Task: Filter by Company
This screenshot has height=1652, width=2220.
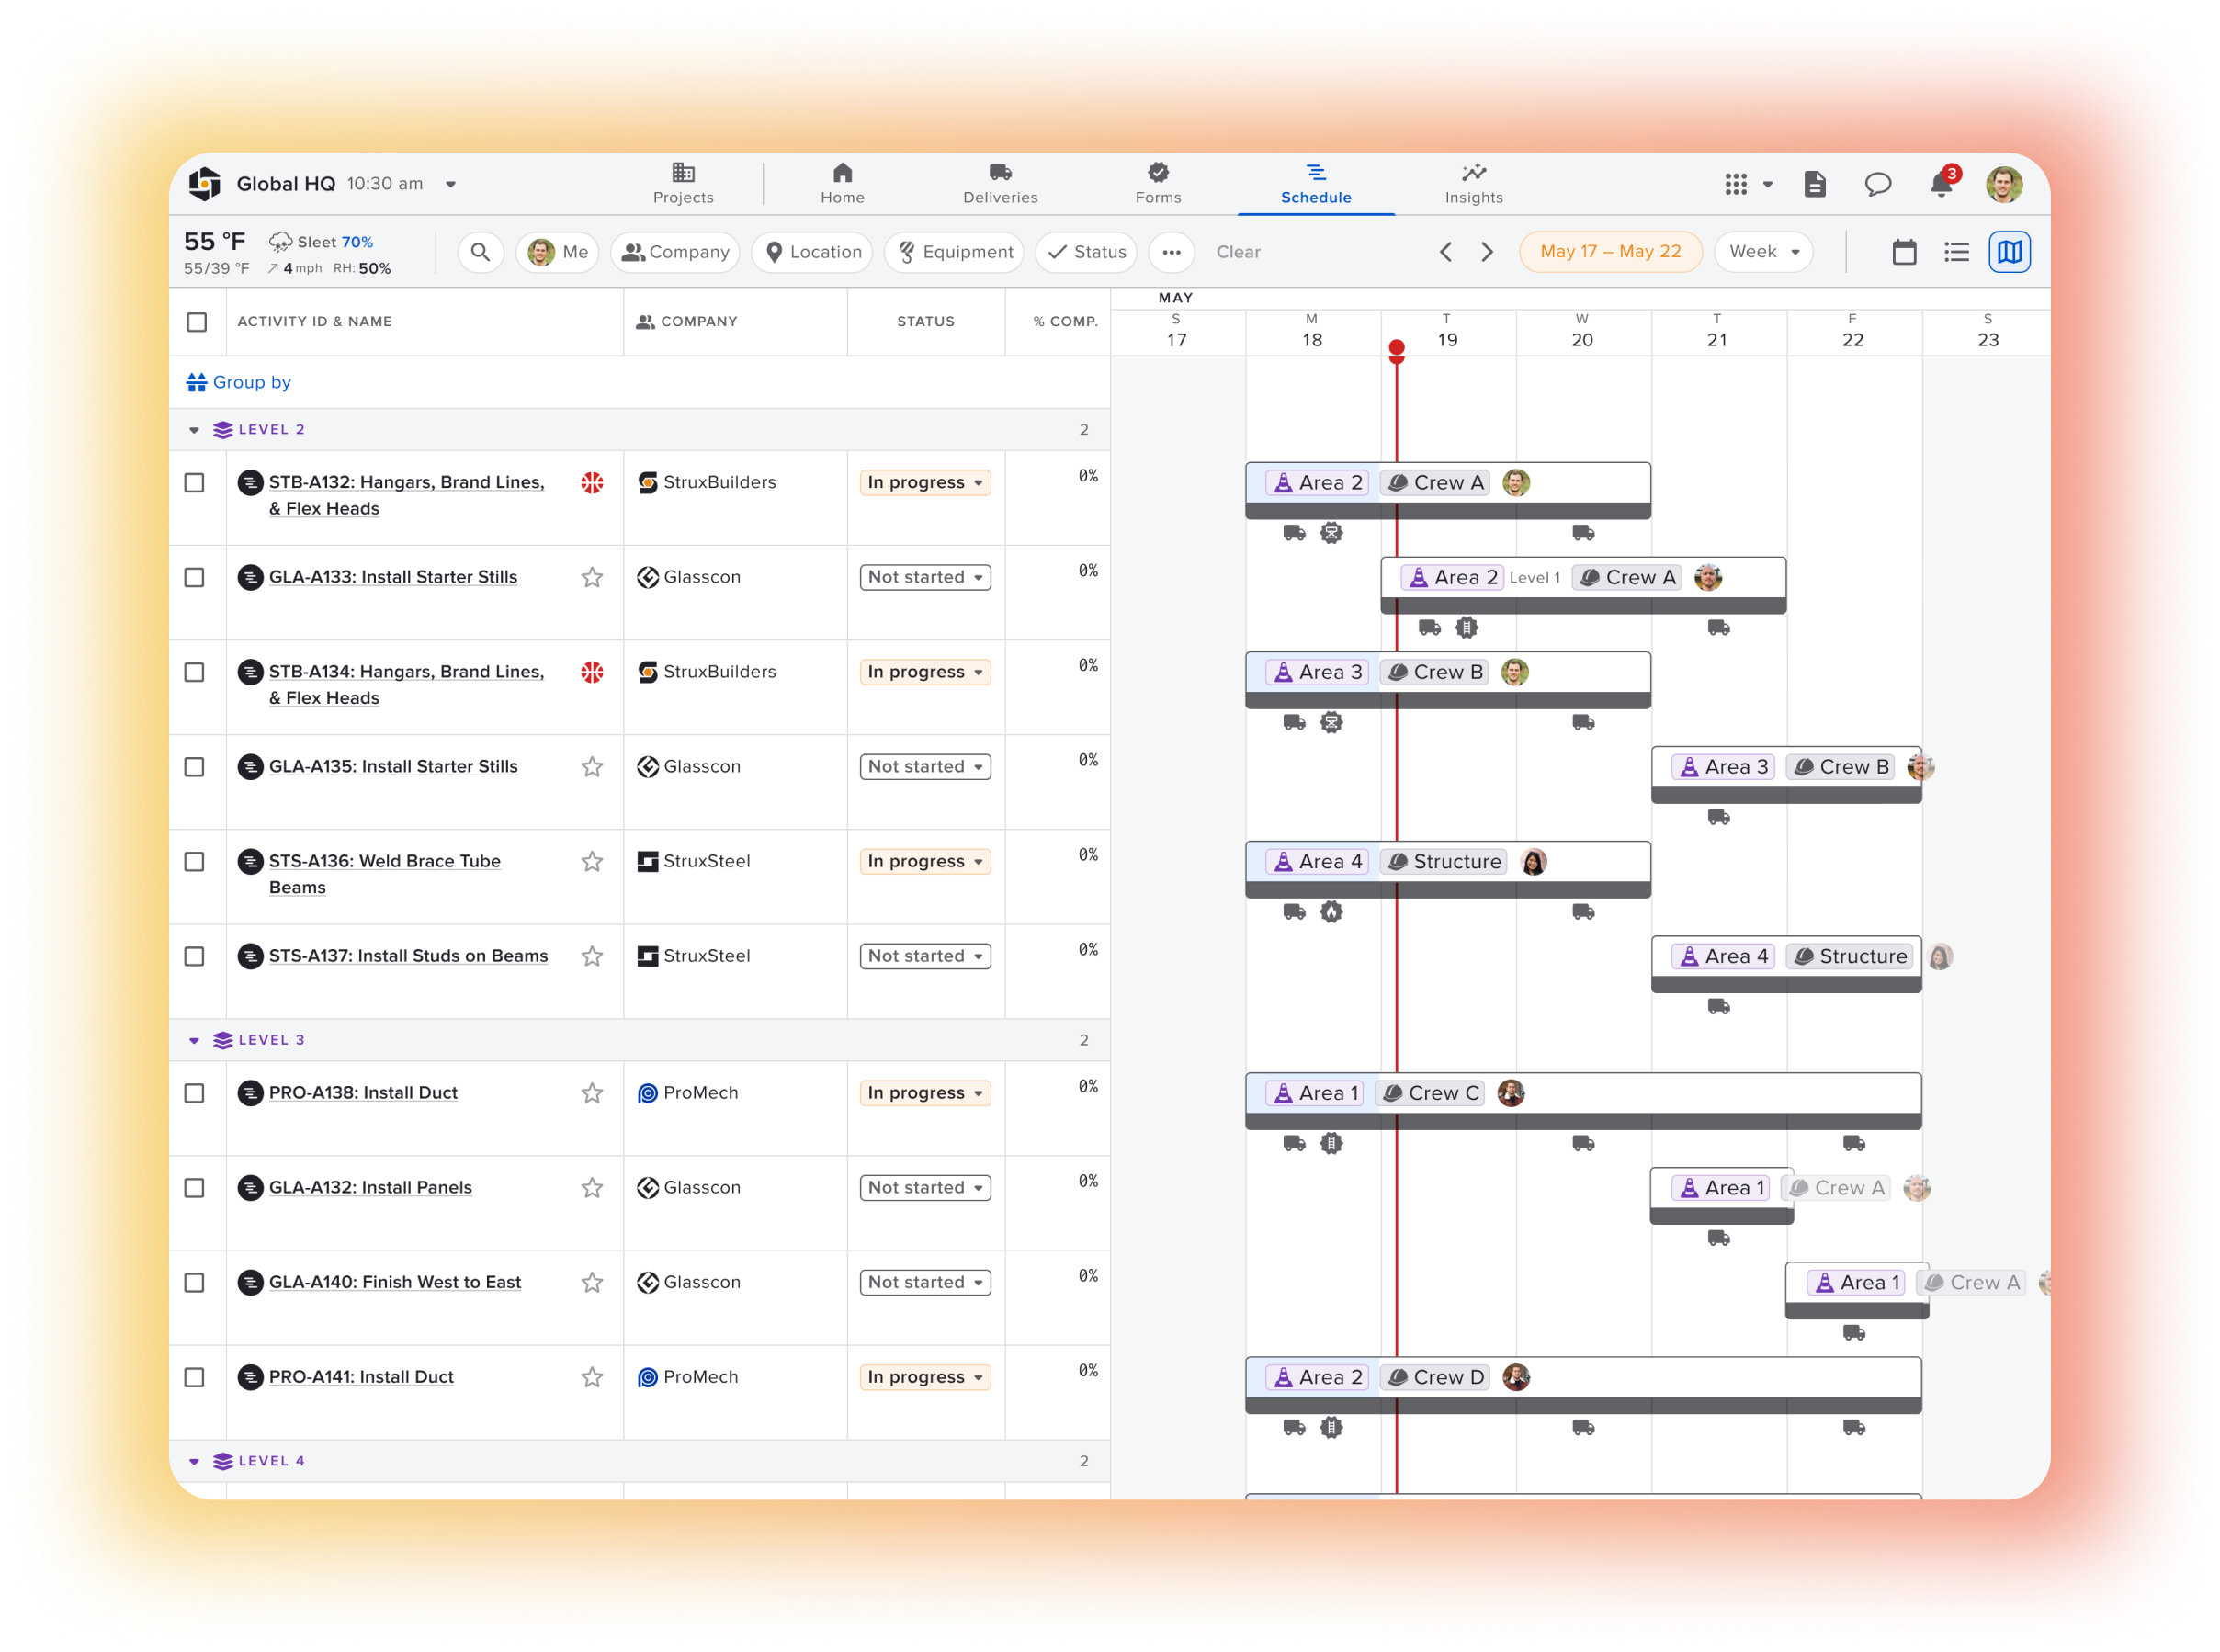Action: pos(675,252)
